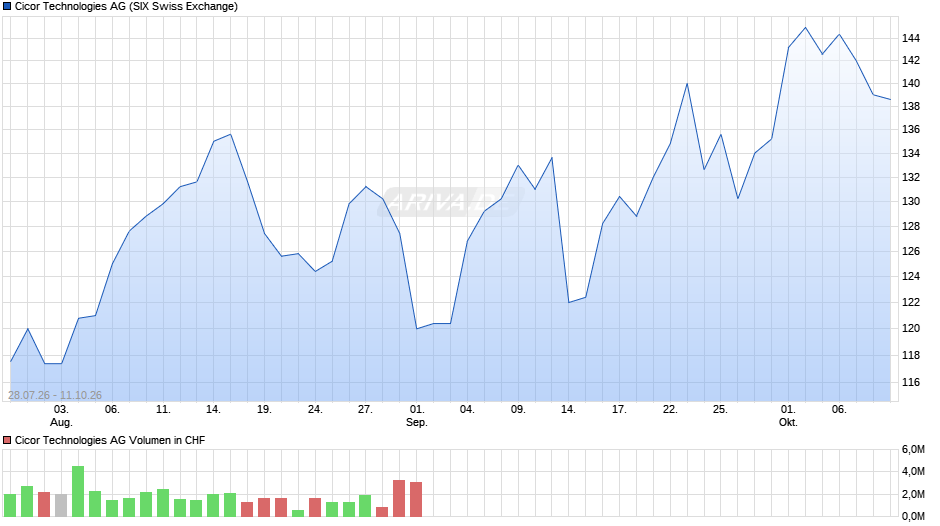Click the '6,0M' volume axis label
This screenshot has height=526, width=940.
pyautogui.click(x=913, y=450)
